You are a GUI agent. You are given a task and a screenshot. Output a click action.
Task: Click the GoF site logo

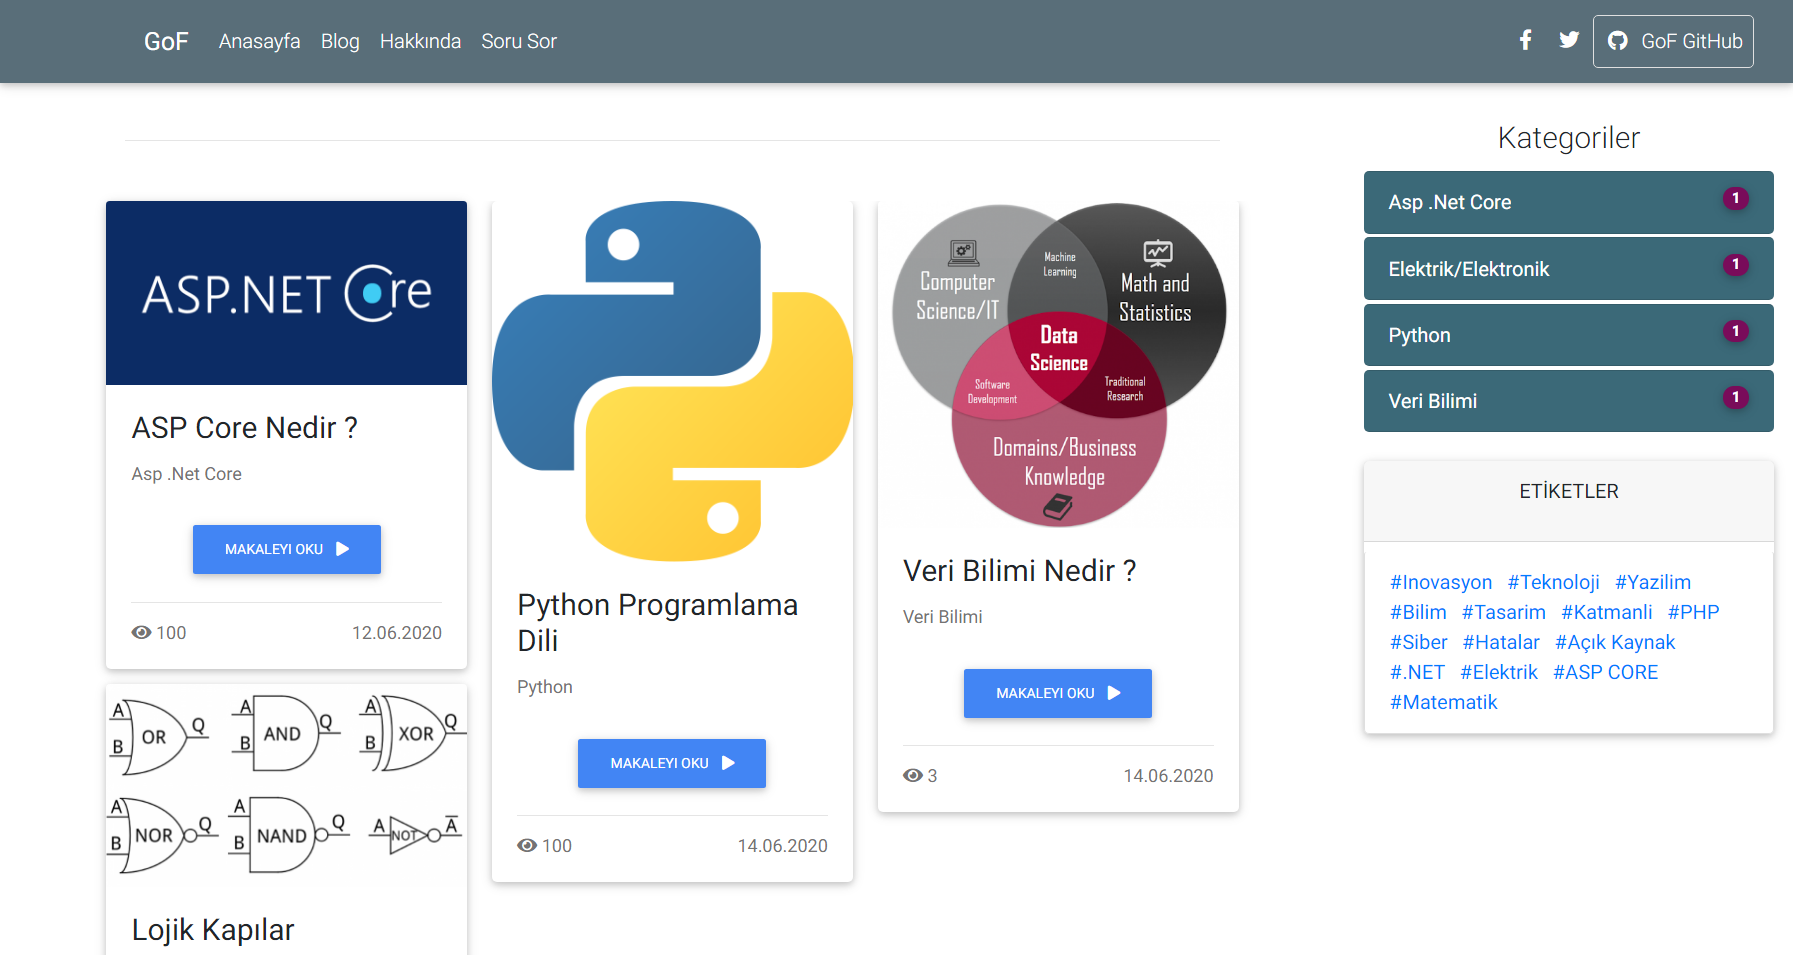[166, 41]
